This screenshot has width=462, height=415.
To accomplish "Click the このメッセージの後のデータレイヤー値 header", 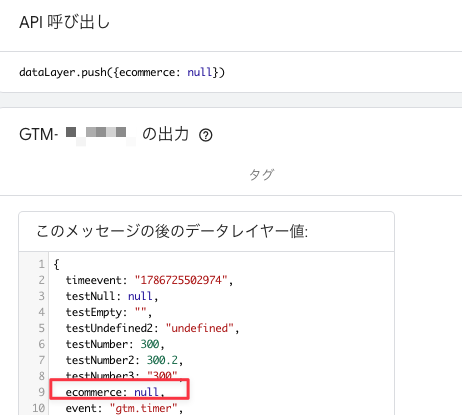I will tap(172, 231).
